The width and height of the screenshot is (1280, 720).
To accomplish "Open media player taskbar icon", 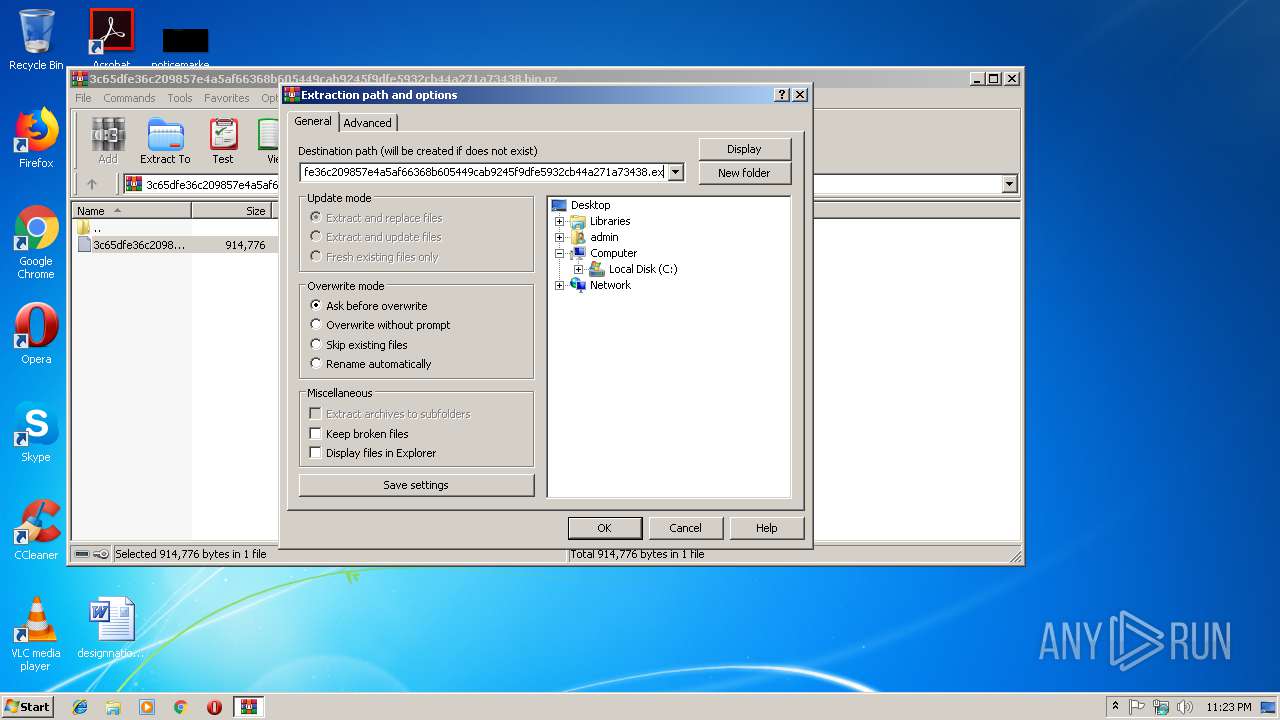I will [x=147, y=707].
